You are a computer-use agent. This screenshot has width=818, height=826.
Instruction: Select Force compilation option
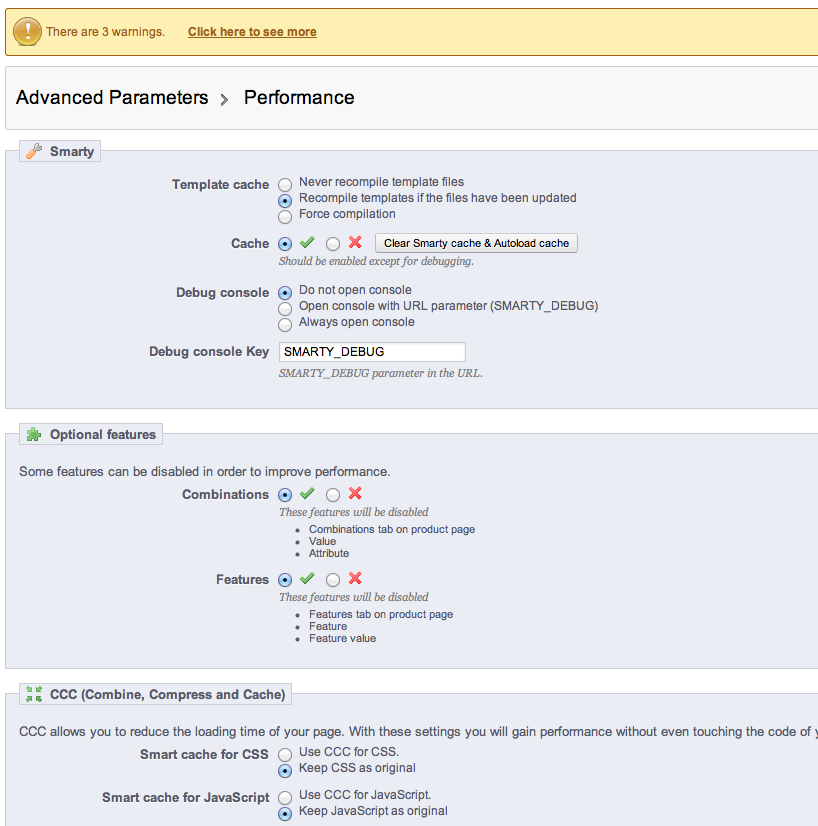(285, 217)
